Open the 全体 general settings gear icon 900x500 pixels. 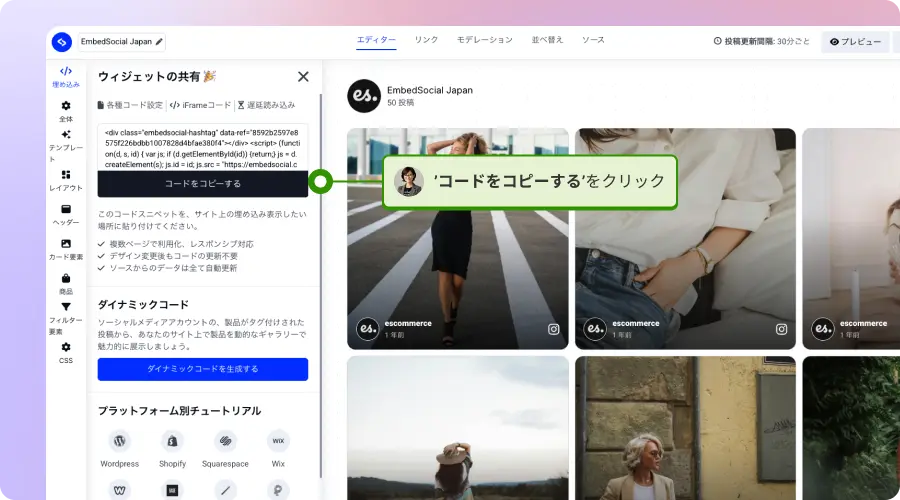click(66, 106)
